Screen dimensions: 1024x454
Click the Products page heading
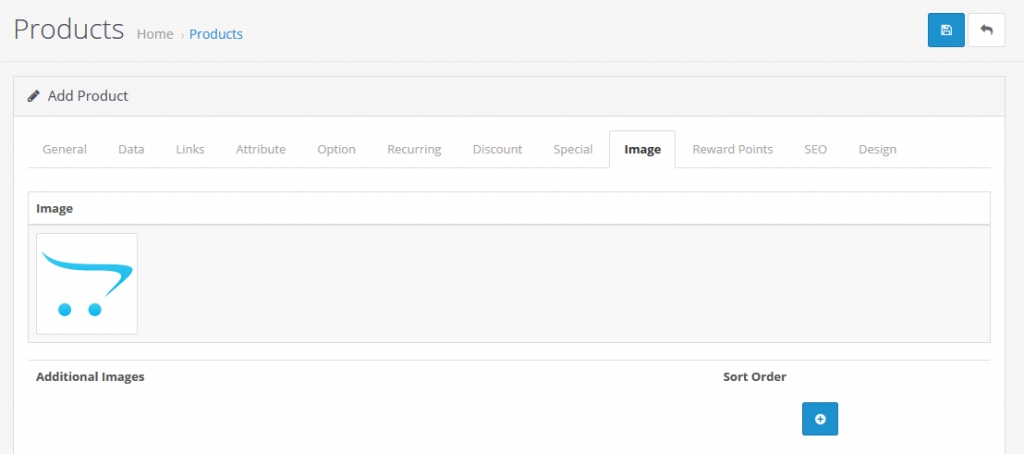[69, 29]
